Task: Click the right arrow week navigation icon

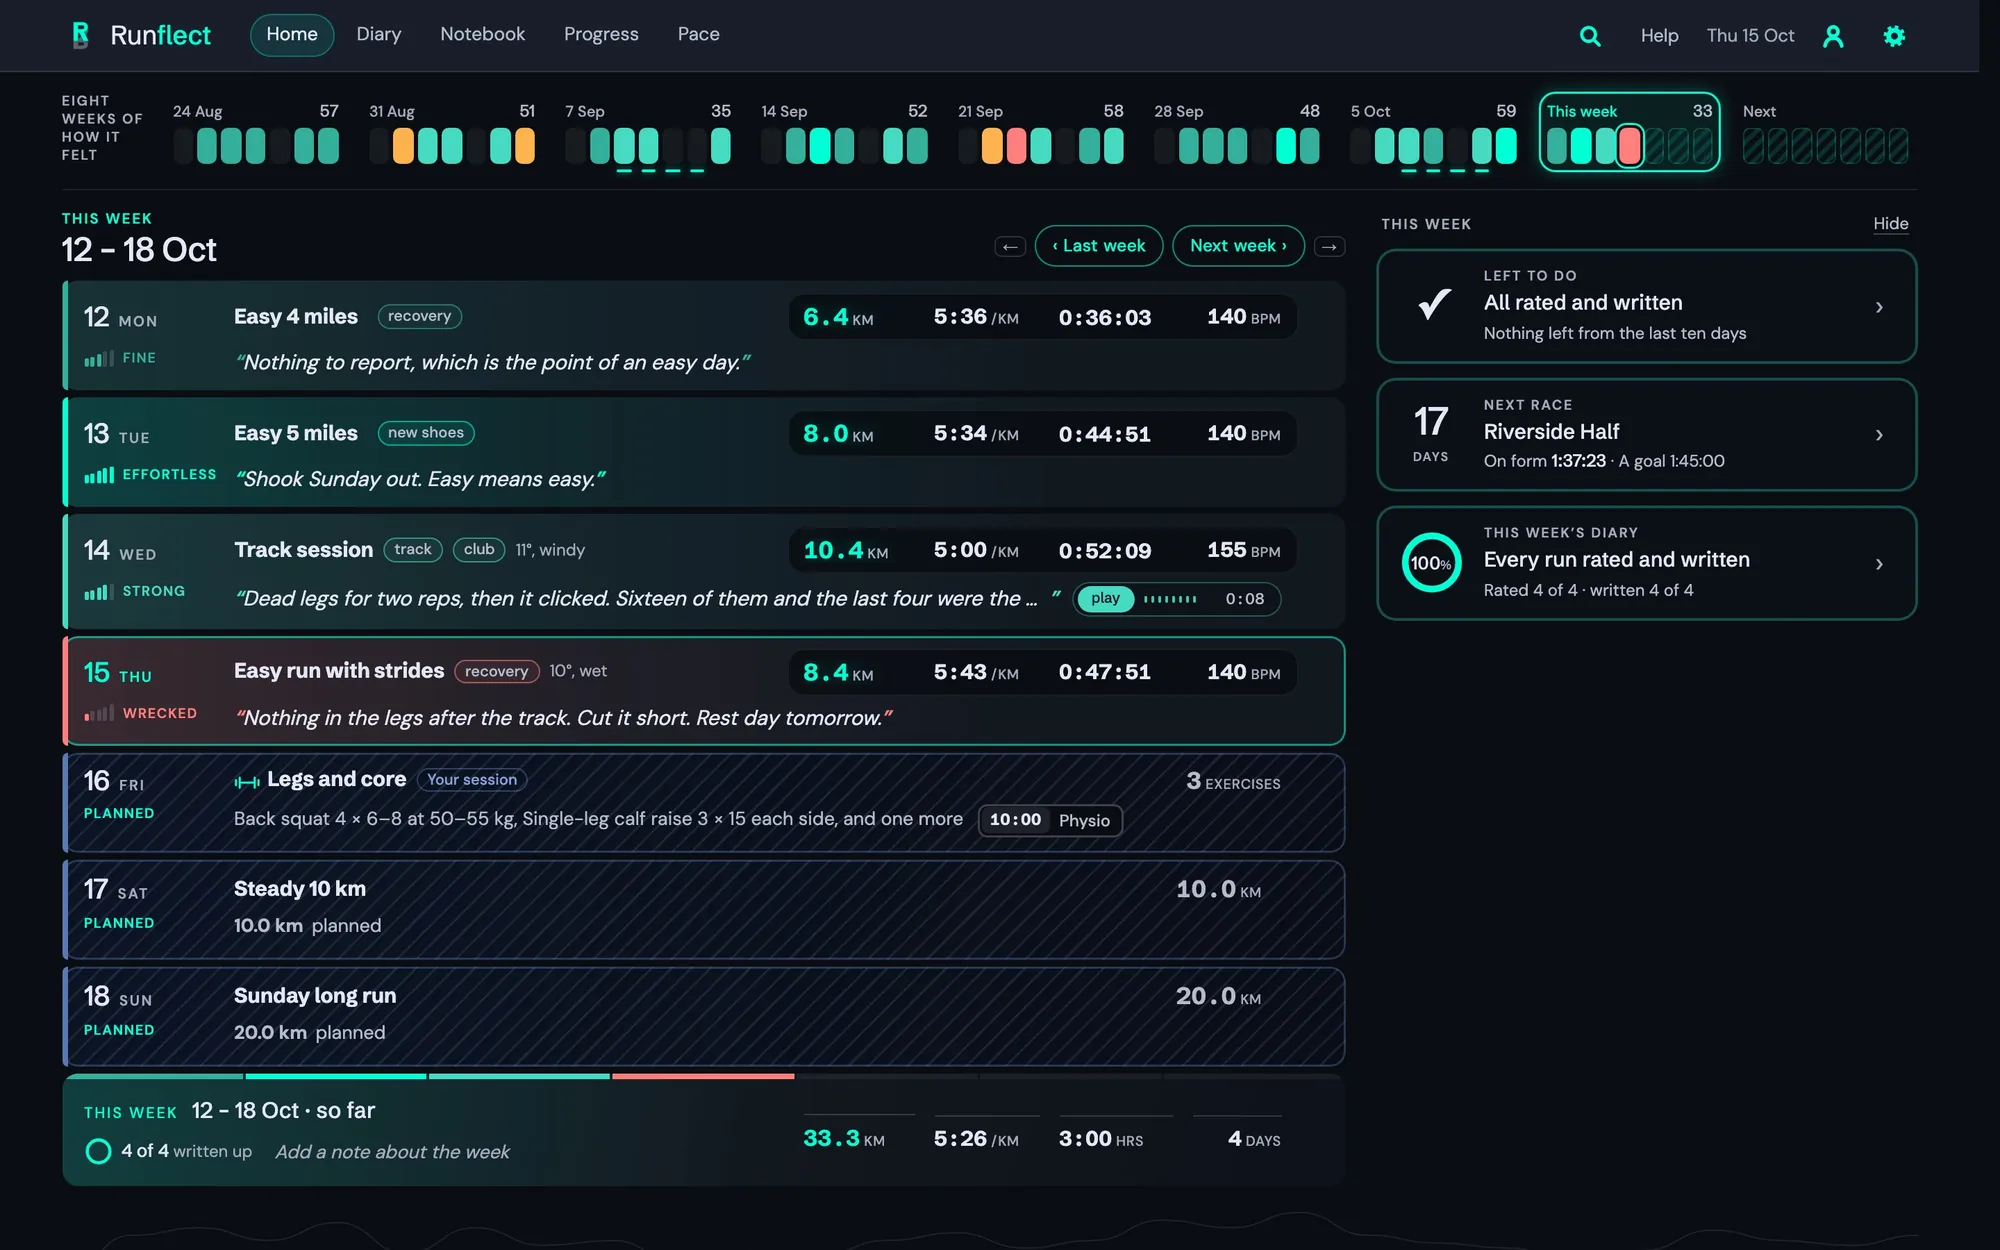Action: pyautogui.click(x=1329, y=246)
